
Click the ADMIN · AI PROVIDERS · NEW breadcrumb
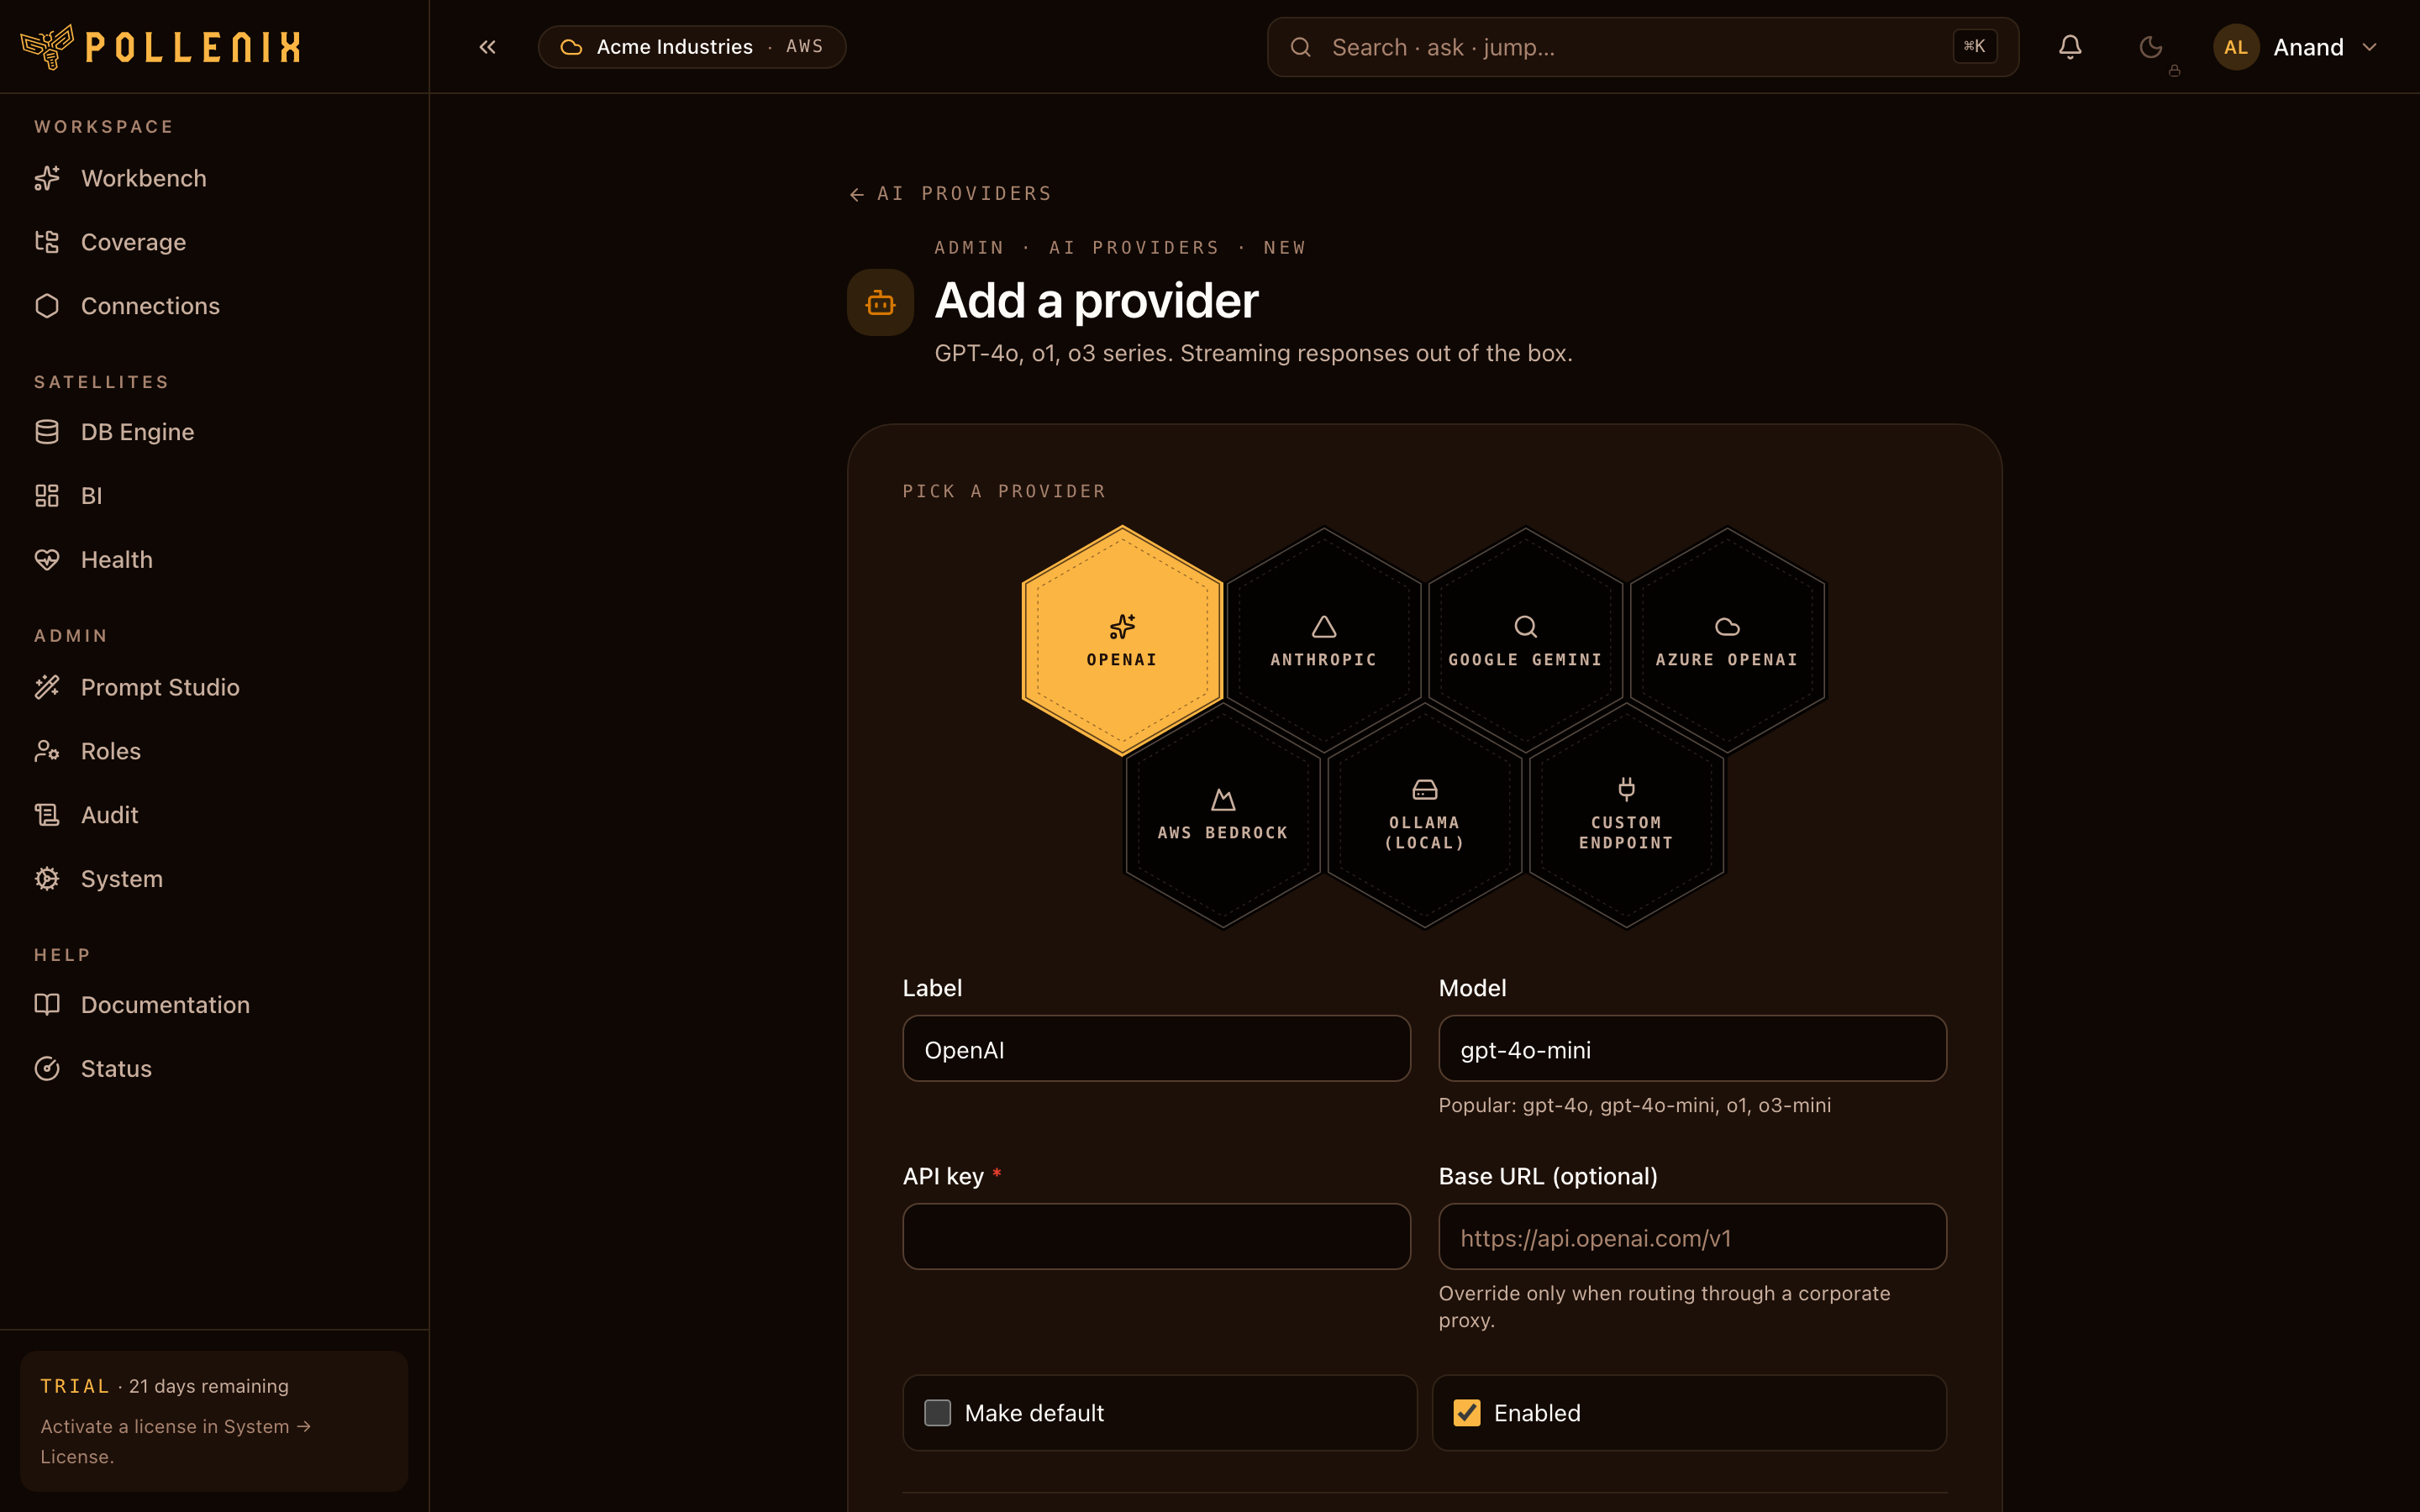(1120, 247)
